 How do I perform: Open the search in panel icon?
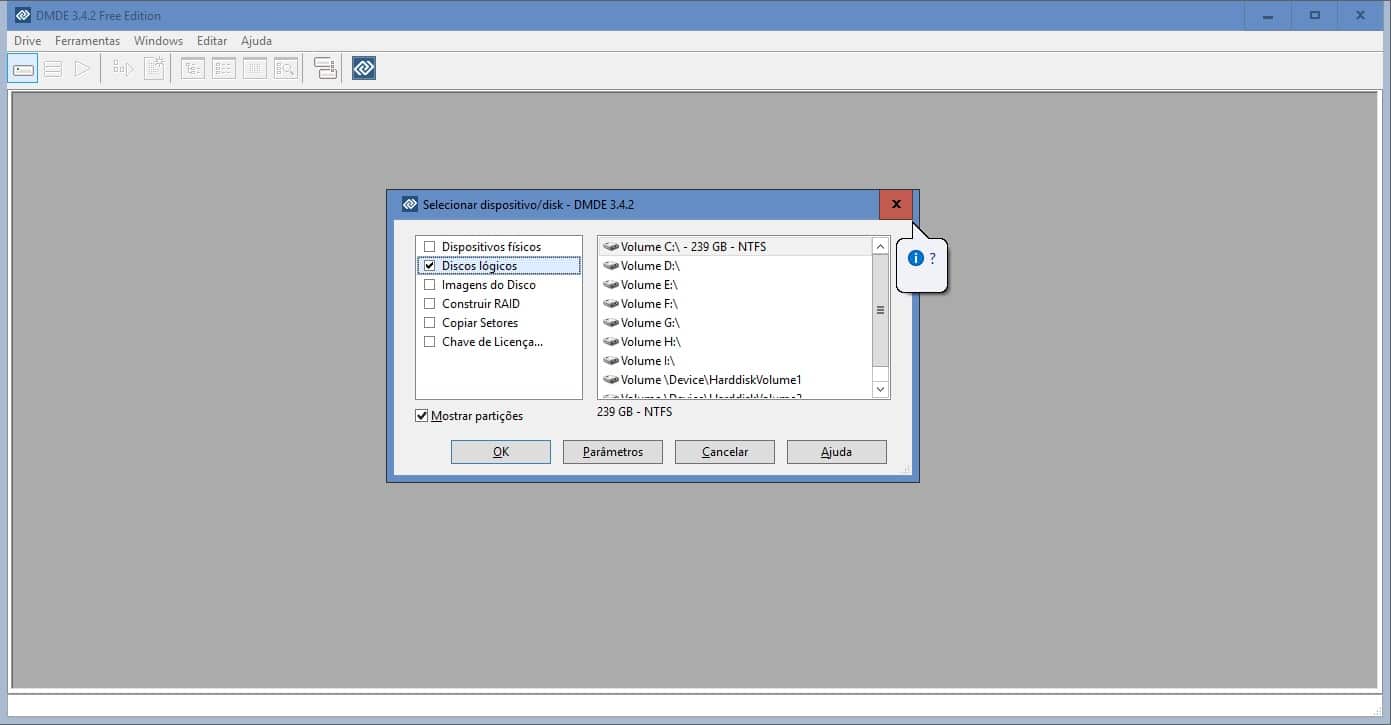point(286,69)
